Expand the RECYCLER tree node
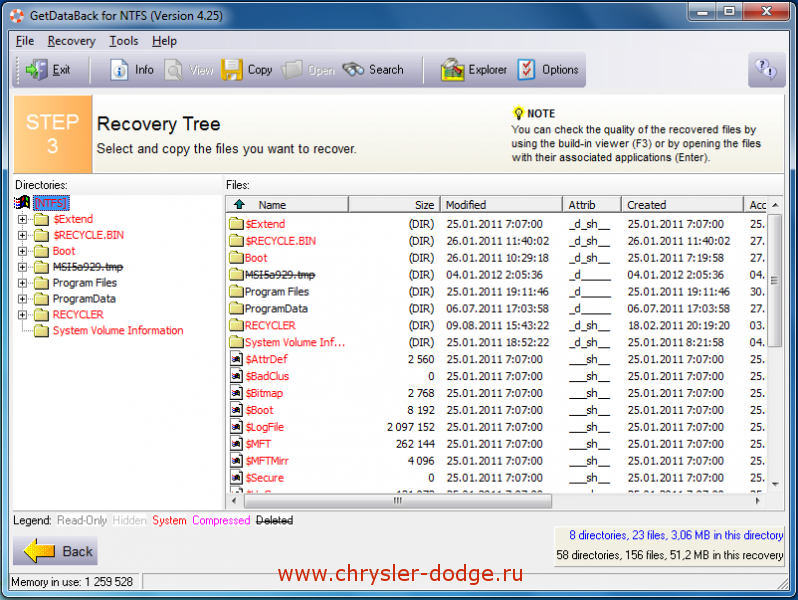The height and width of the screenshot is (600, 798). coord(22,315)
